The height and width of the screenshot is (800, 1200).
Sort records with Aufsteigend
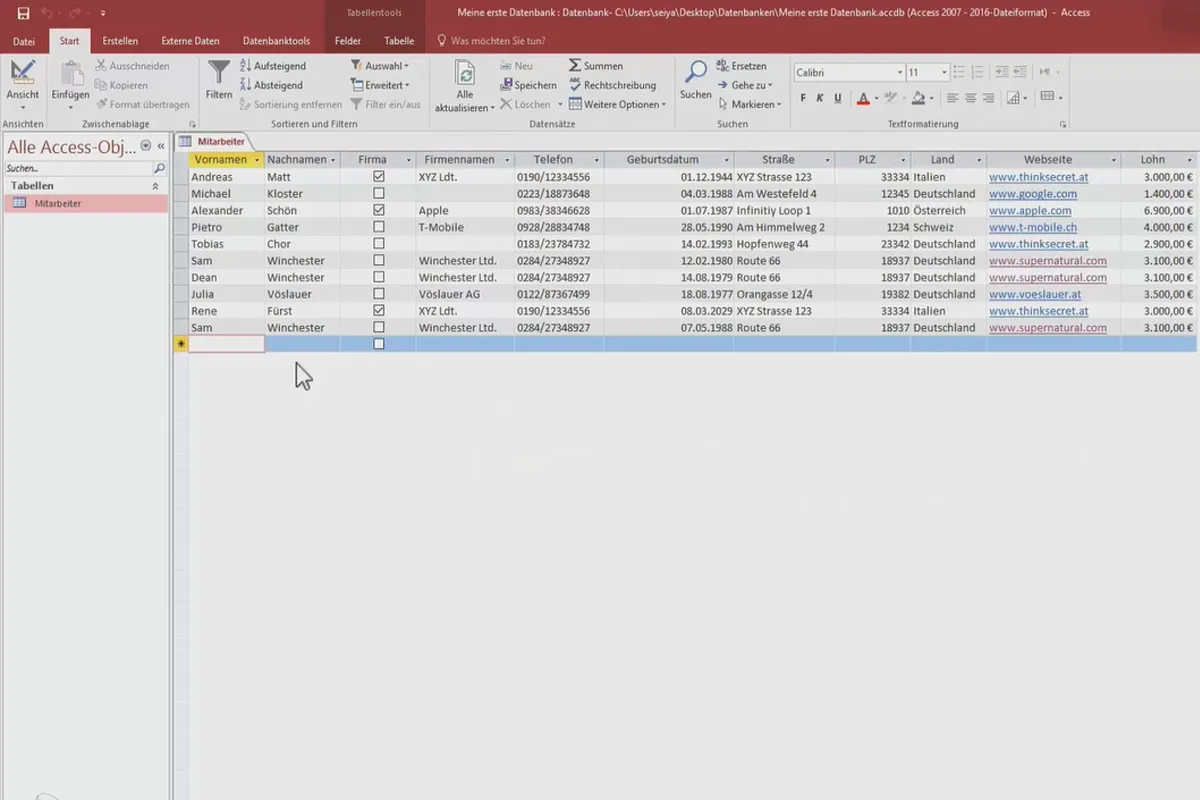(271, 66)
